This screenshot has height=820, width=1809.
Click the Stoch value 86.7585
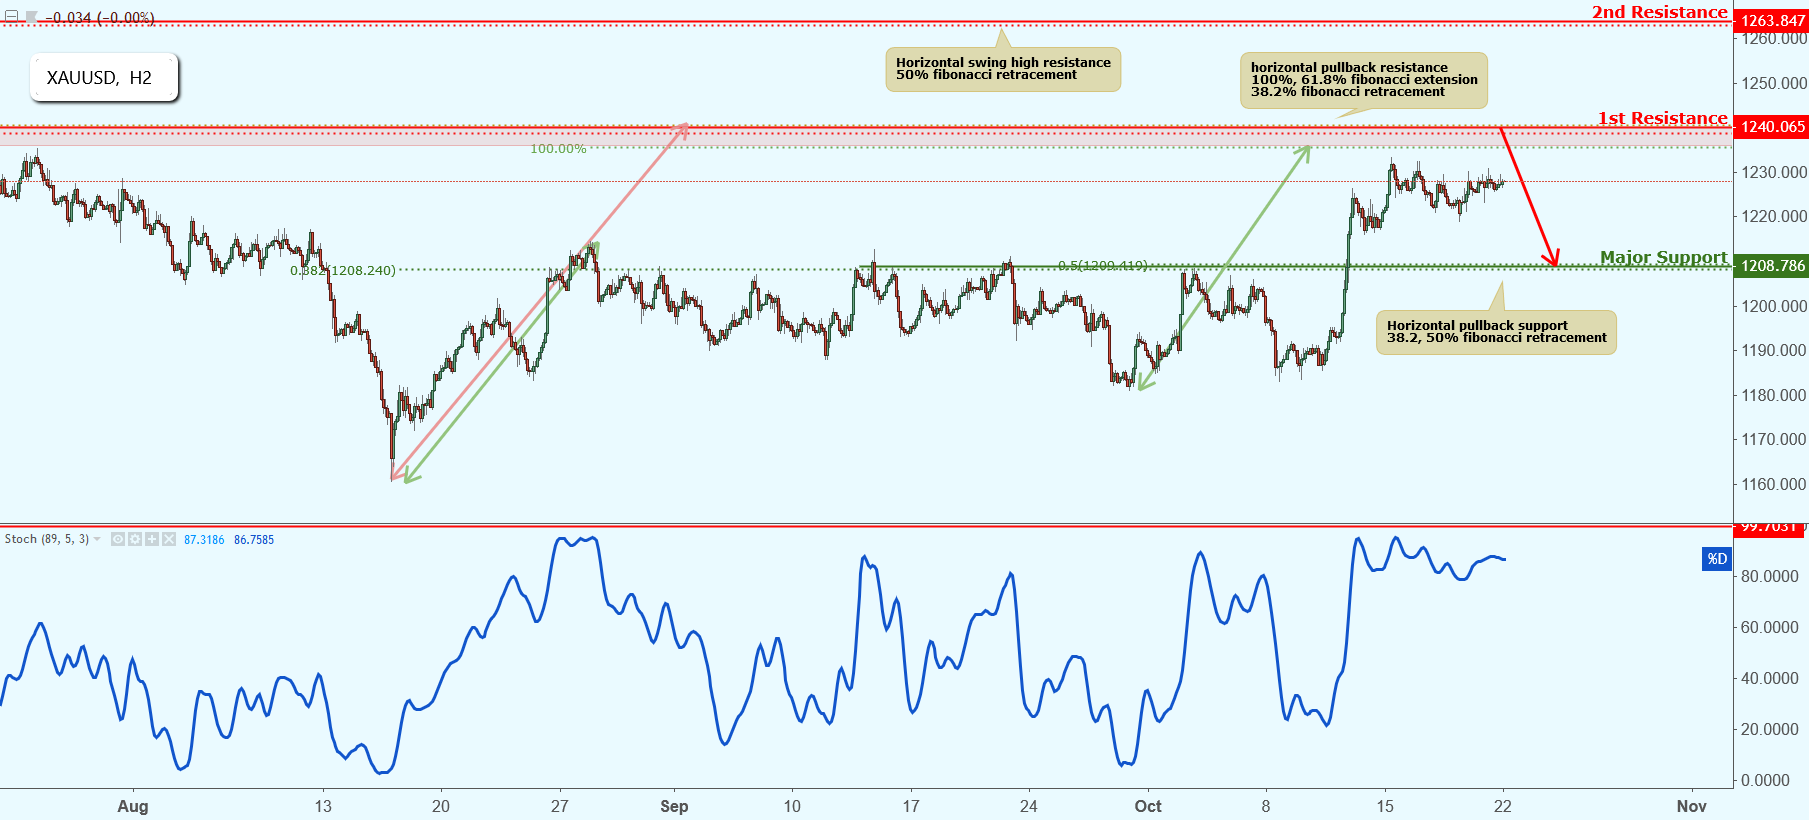click(254, 540)
